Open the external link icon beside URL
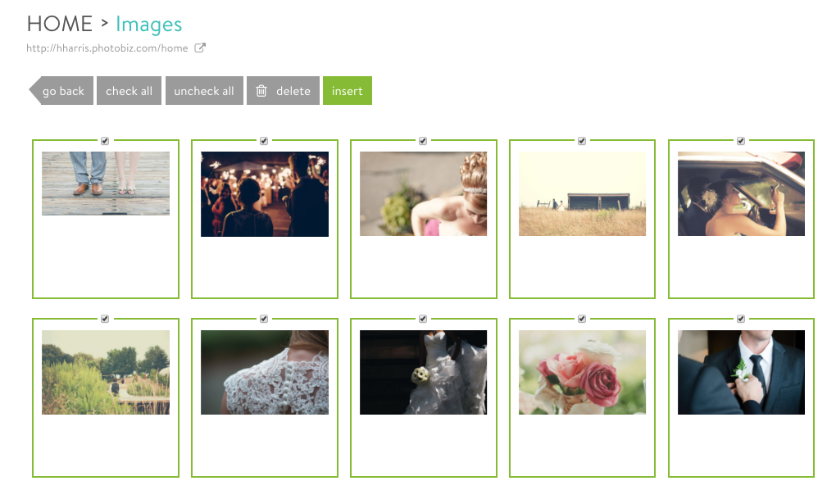Image resolution: width=827 pixels, height=490 pixels. pos(200,48)
